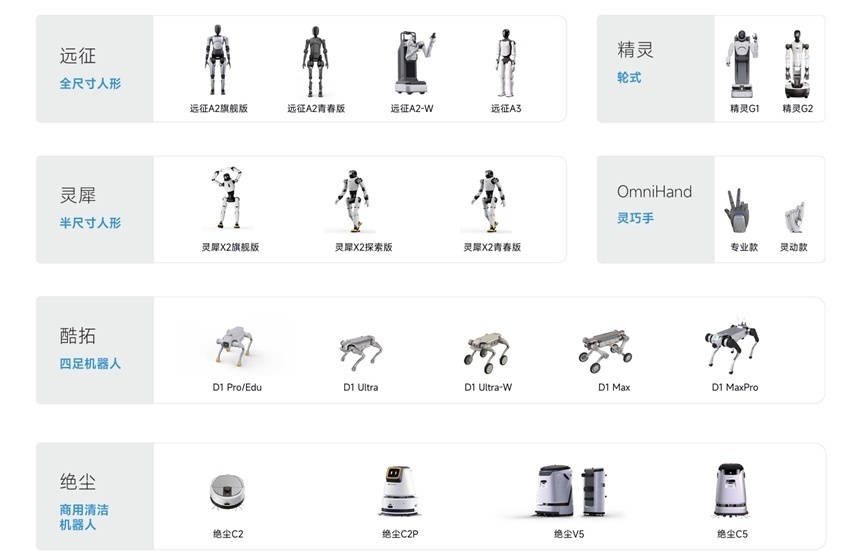Screen dimensions: 863x558
Task: Open the 四足机器人 category link
Action: point(90,364)
